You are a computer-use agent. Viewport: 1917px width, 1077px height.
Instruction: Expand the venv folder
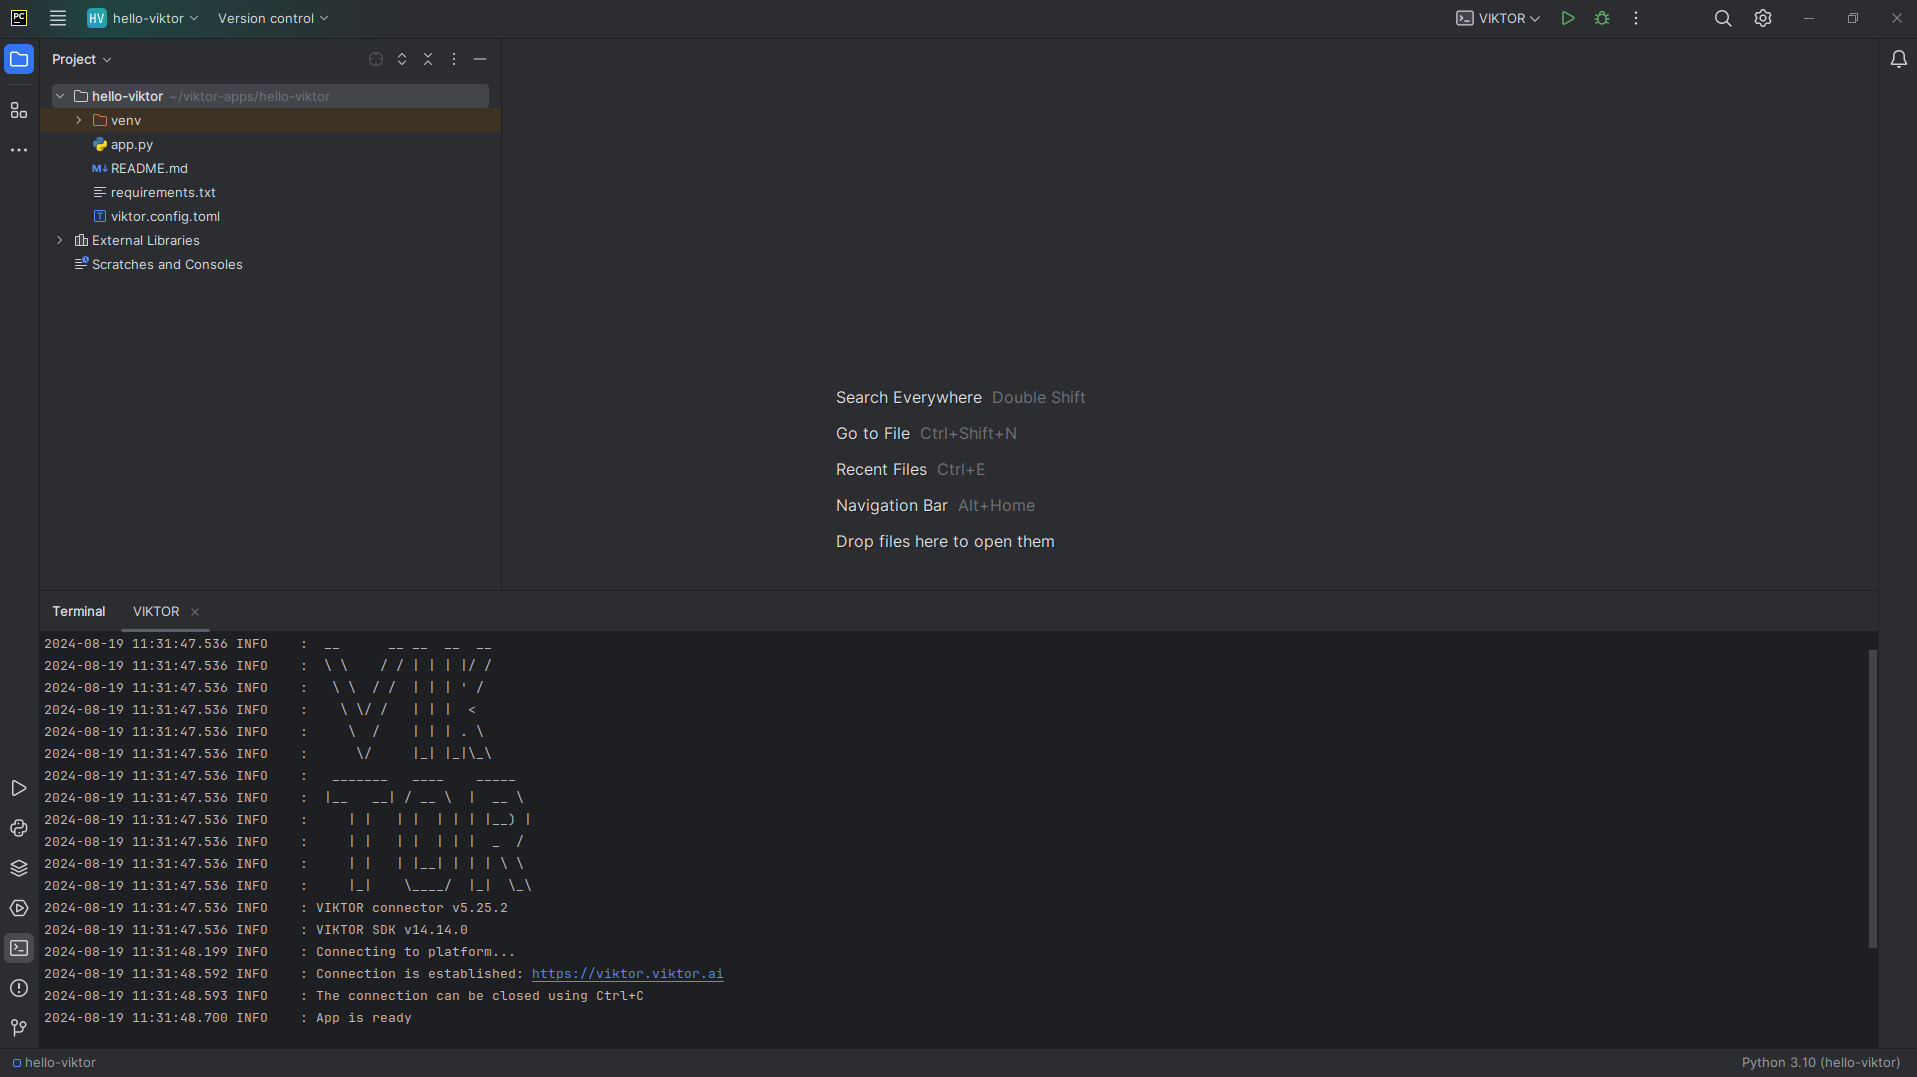tap(79, 120)
